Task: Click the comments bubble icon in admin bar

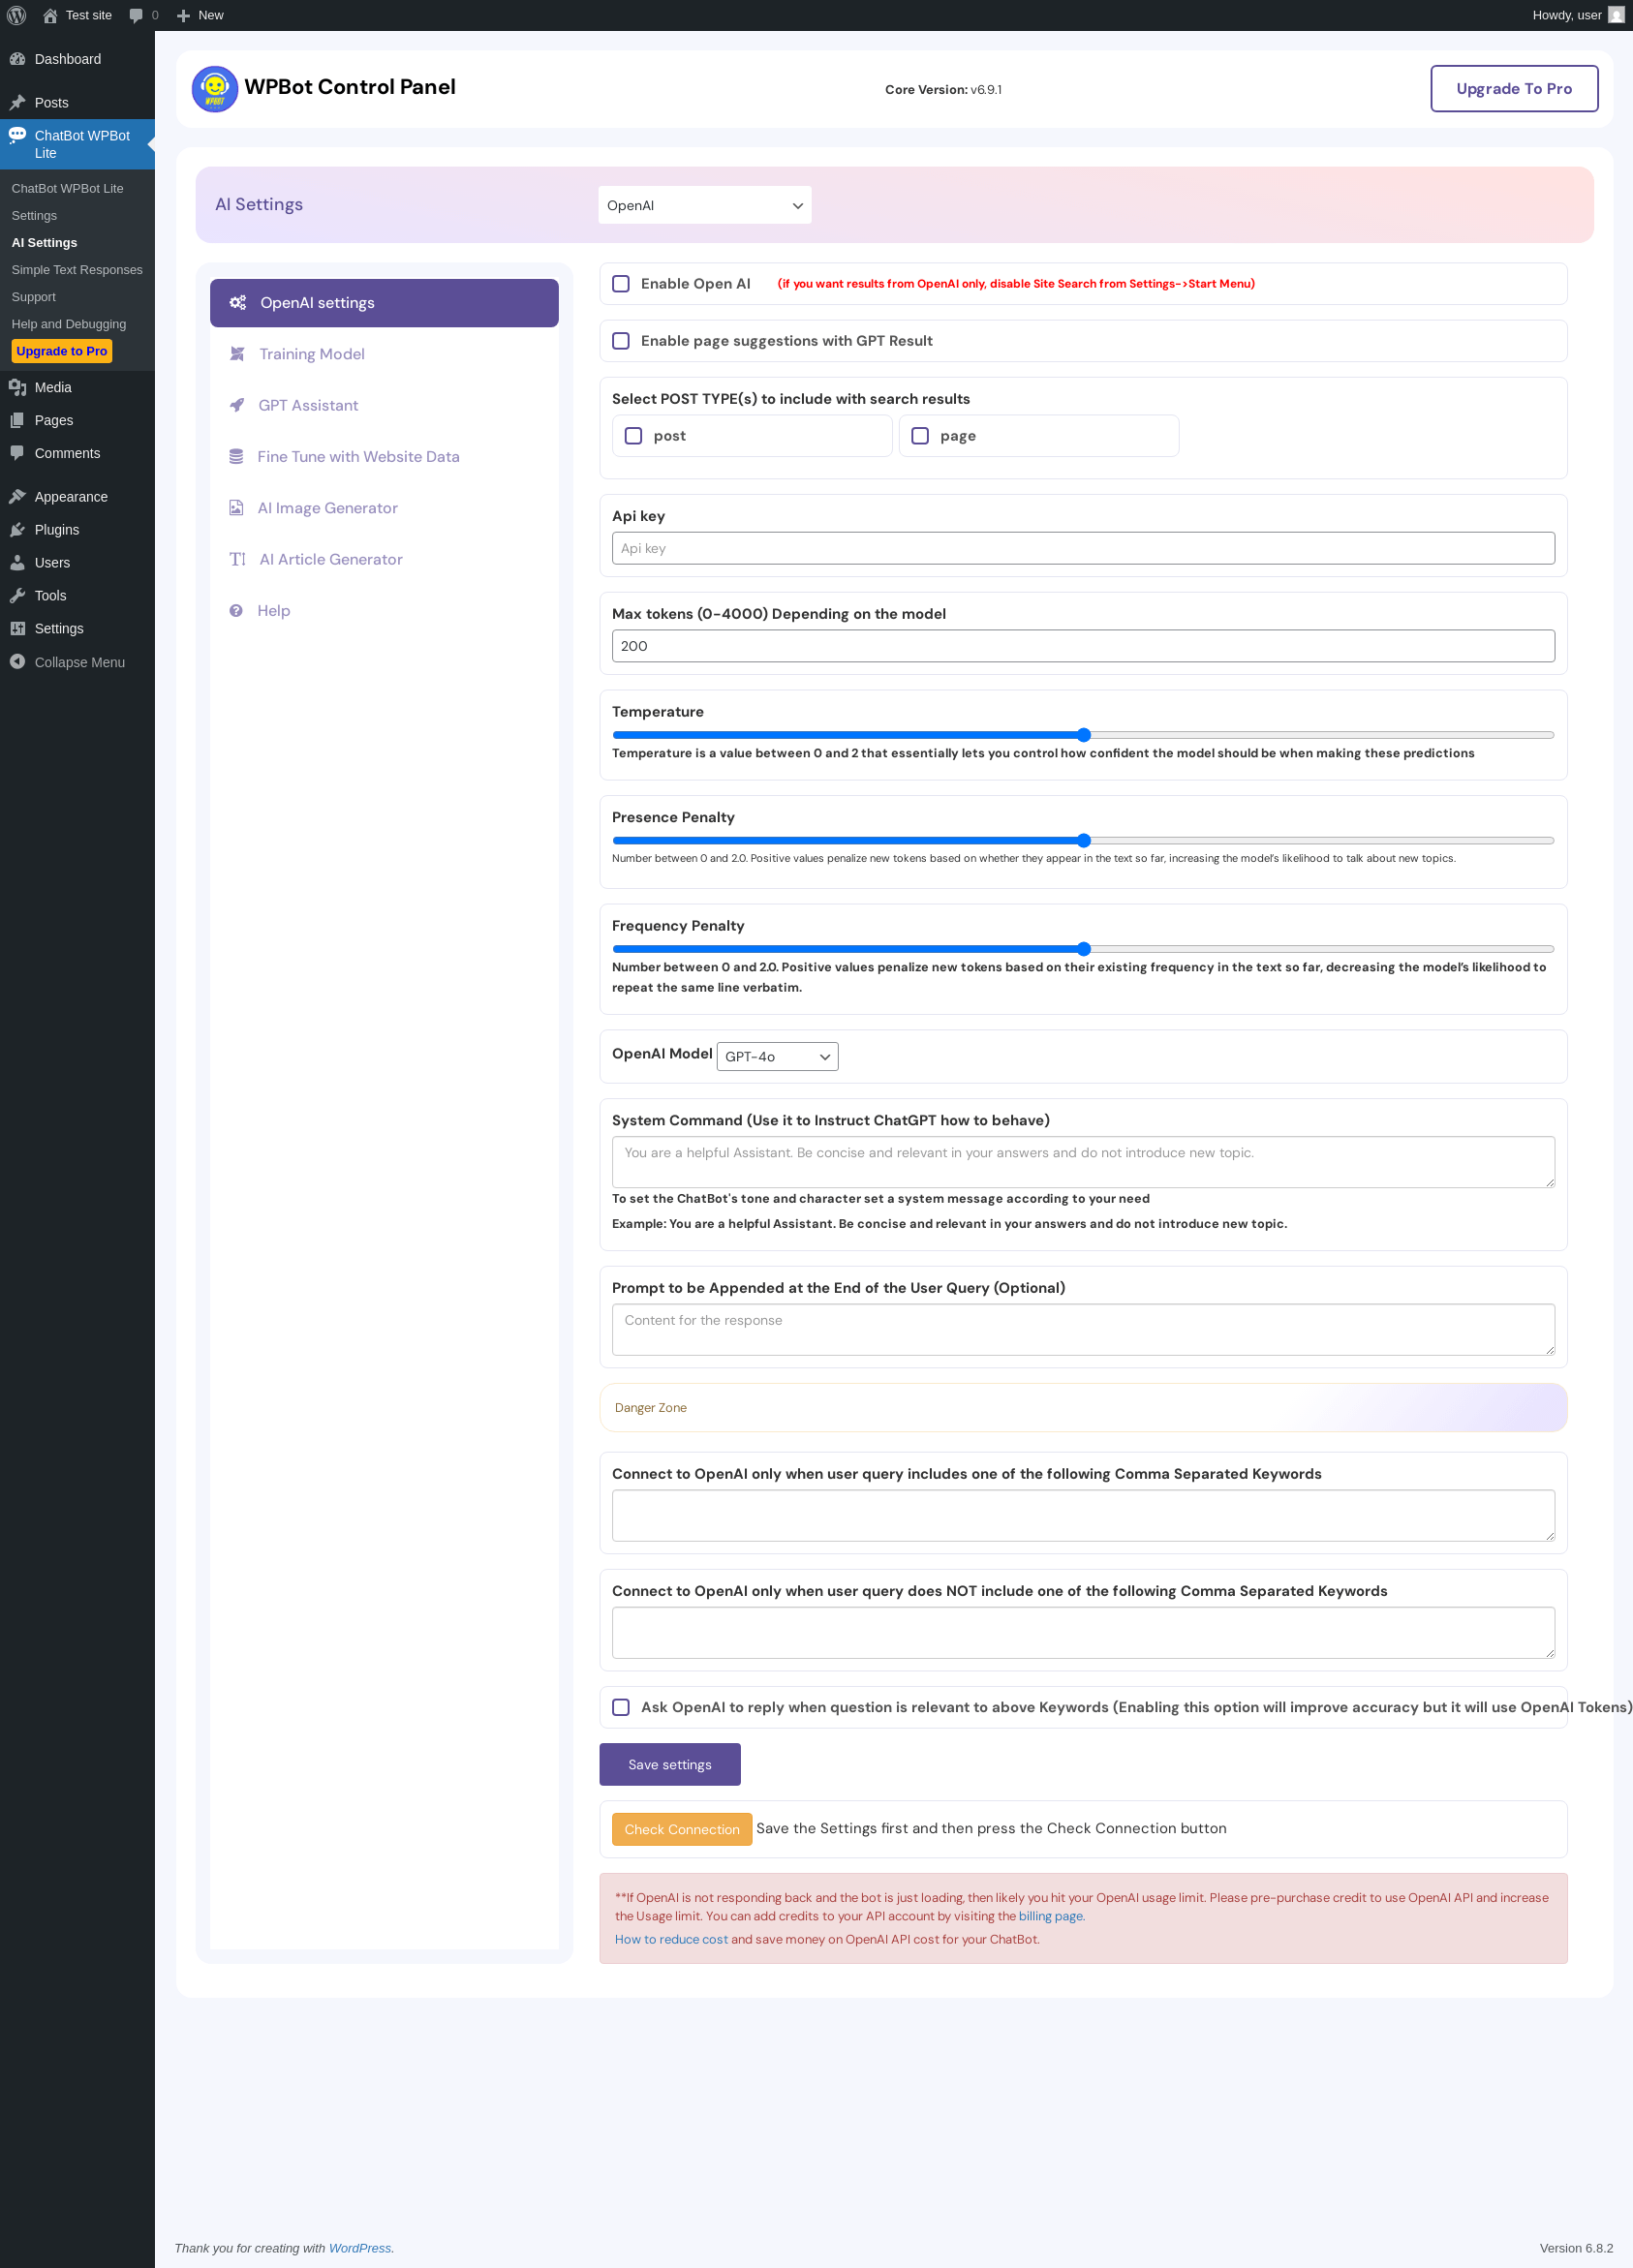Action: point(136,15)
